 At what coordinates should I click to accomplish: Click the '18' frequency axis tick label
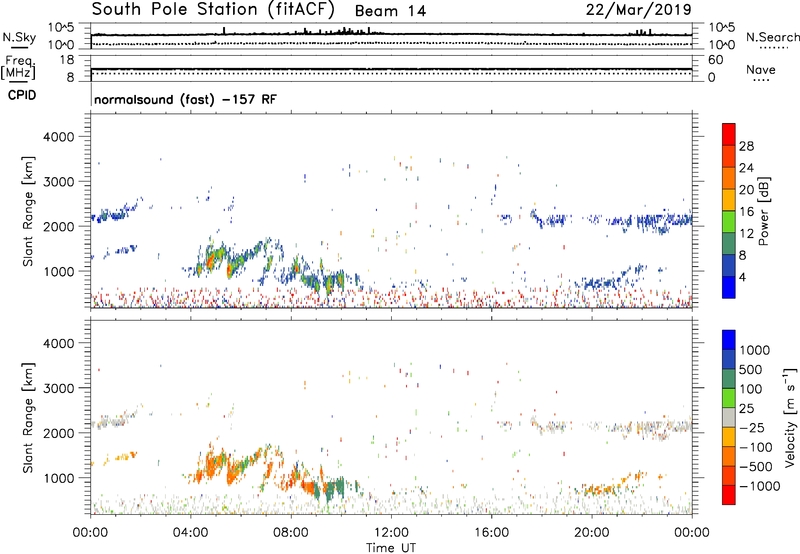tap(67, 60)
